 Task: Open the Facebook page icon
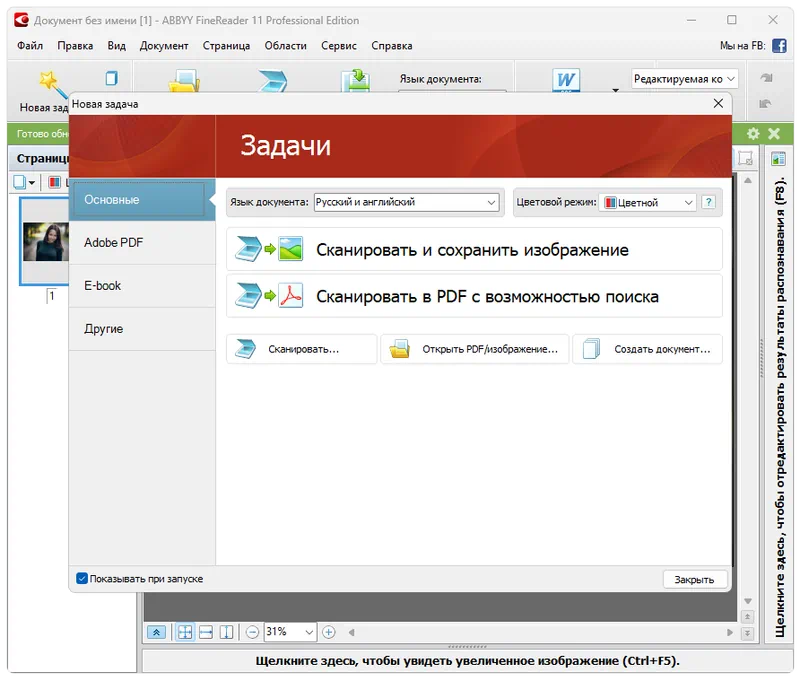779,46
